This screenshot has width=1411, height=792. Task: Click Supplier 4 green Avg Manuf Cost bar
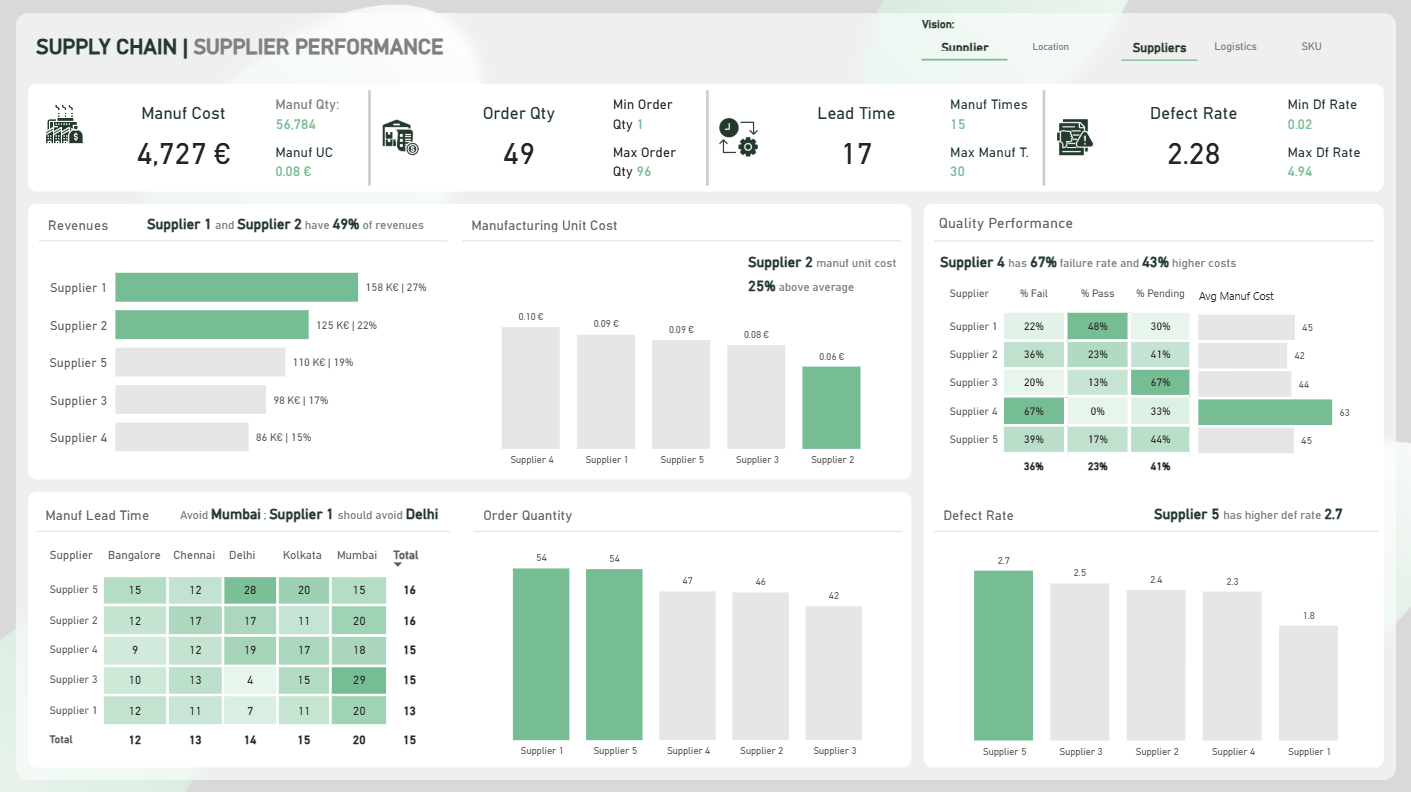point(1265,412)
